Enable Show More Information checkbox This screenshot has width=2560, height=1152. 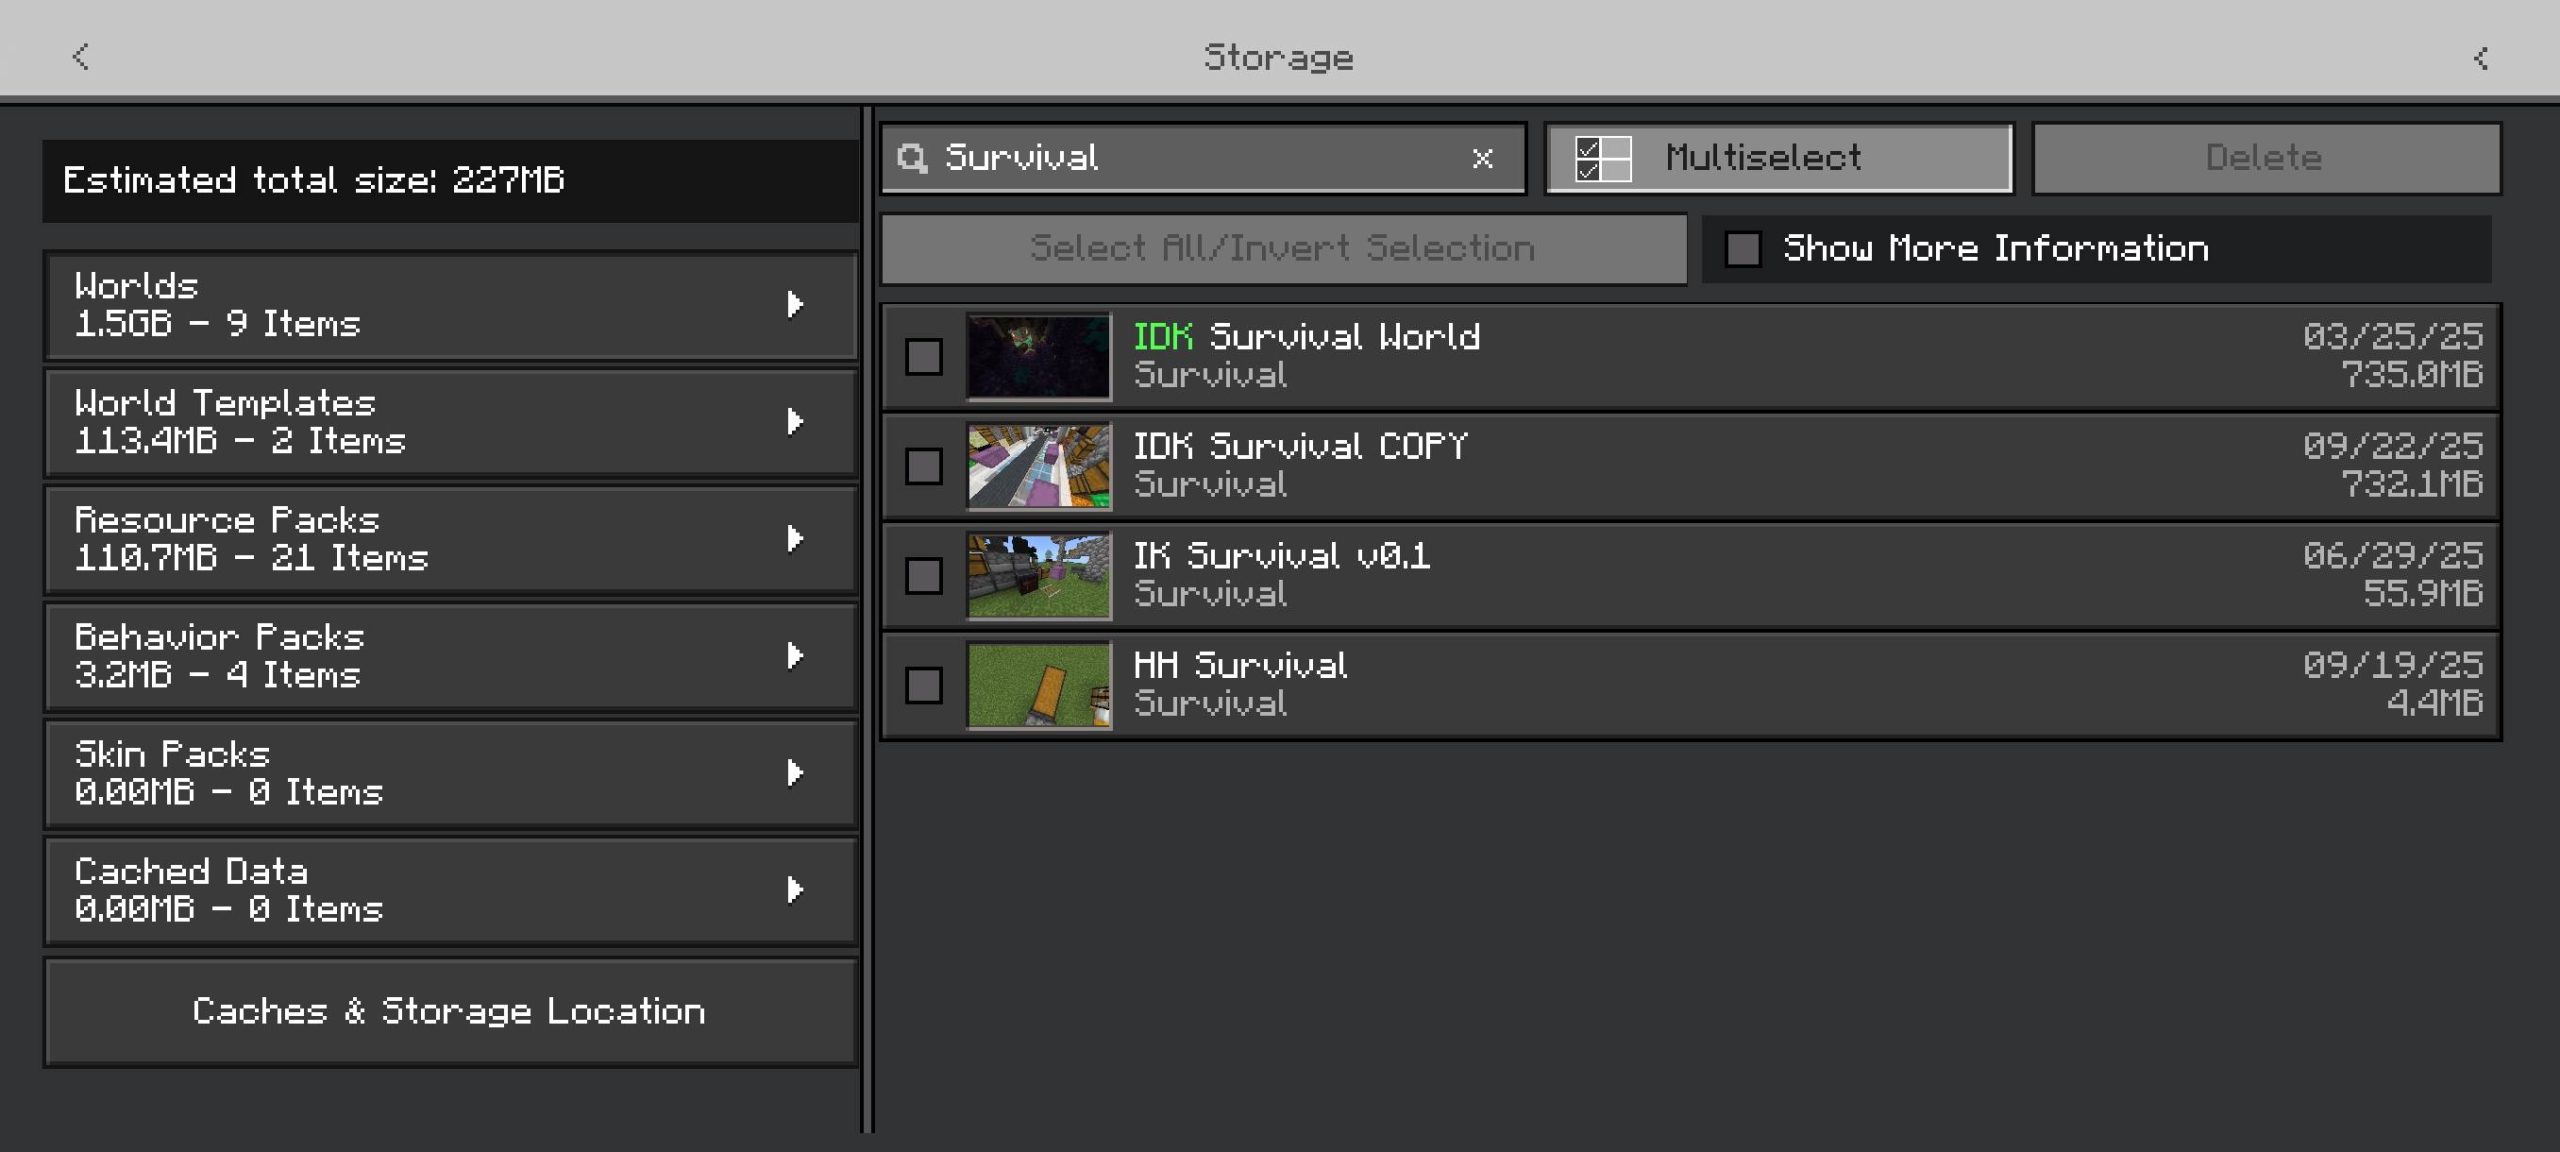coord(1743,249)
